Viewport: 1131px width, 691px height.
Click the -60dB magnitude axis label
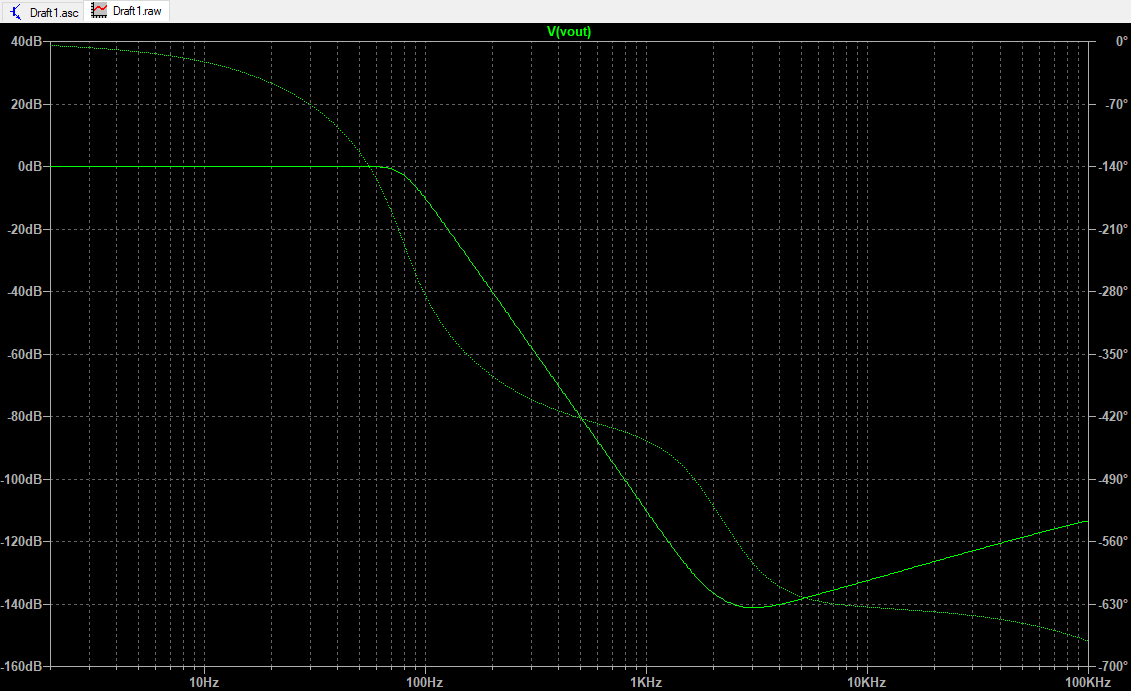coord(24,354)
